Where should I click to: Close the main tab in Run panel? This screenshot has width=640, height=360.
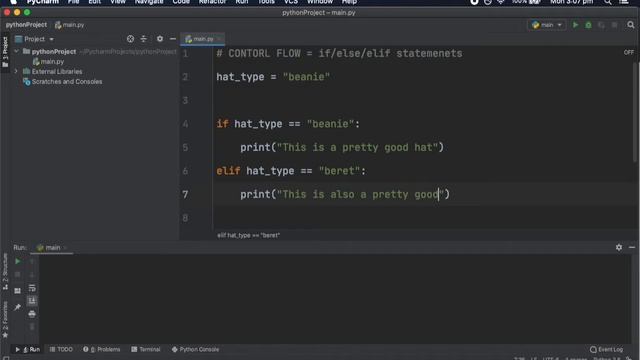[x=65, y=248]
